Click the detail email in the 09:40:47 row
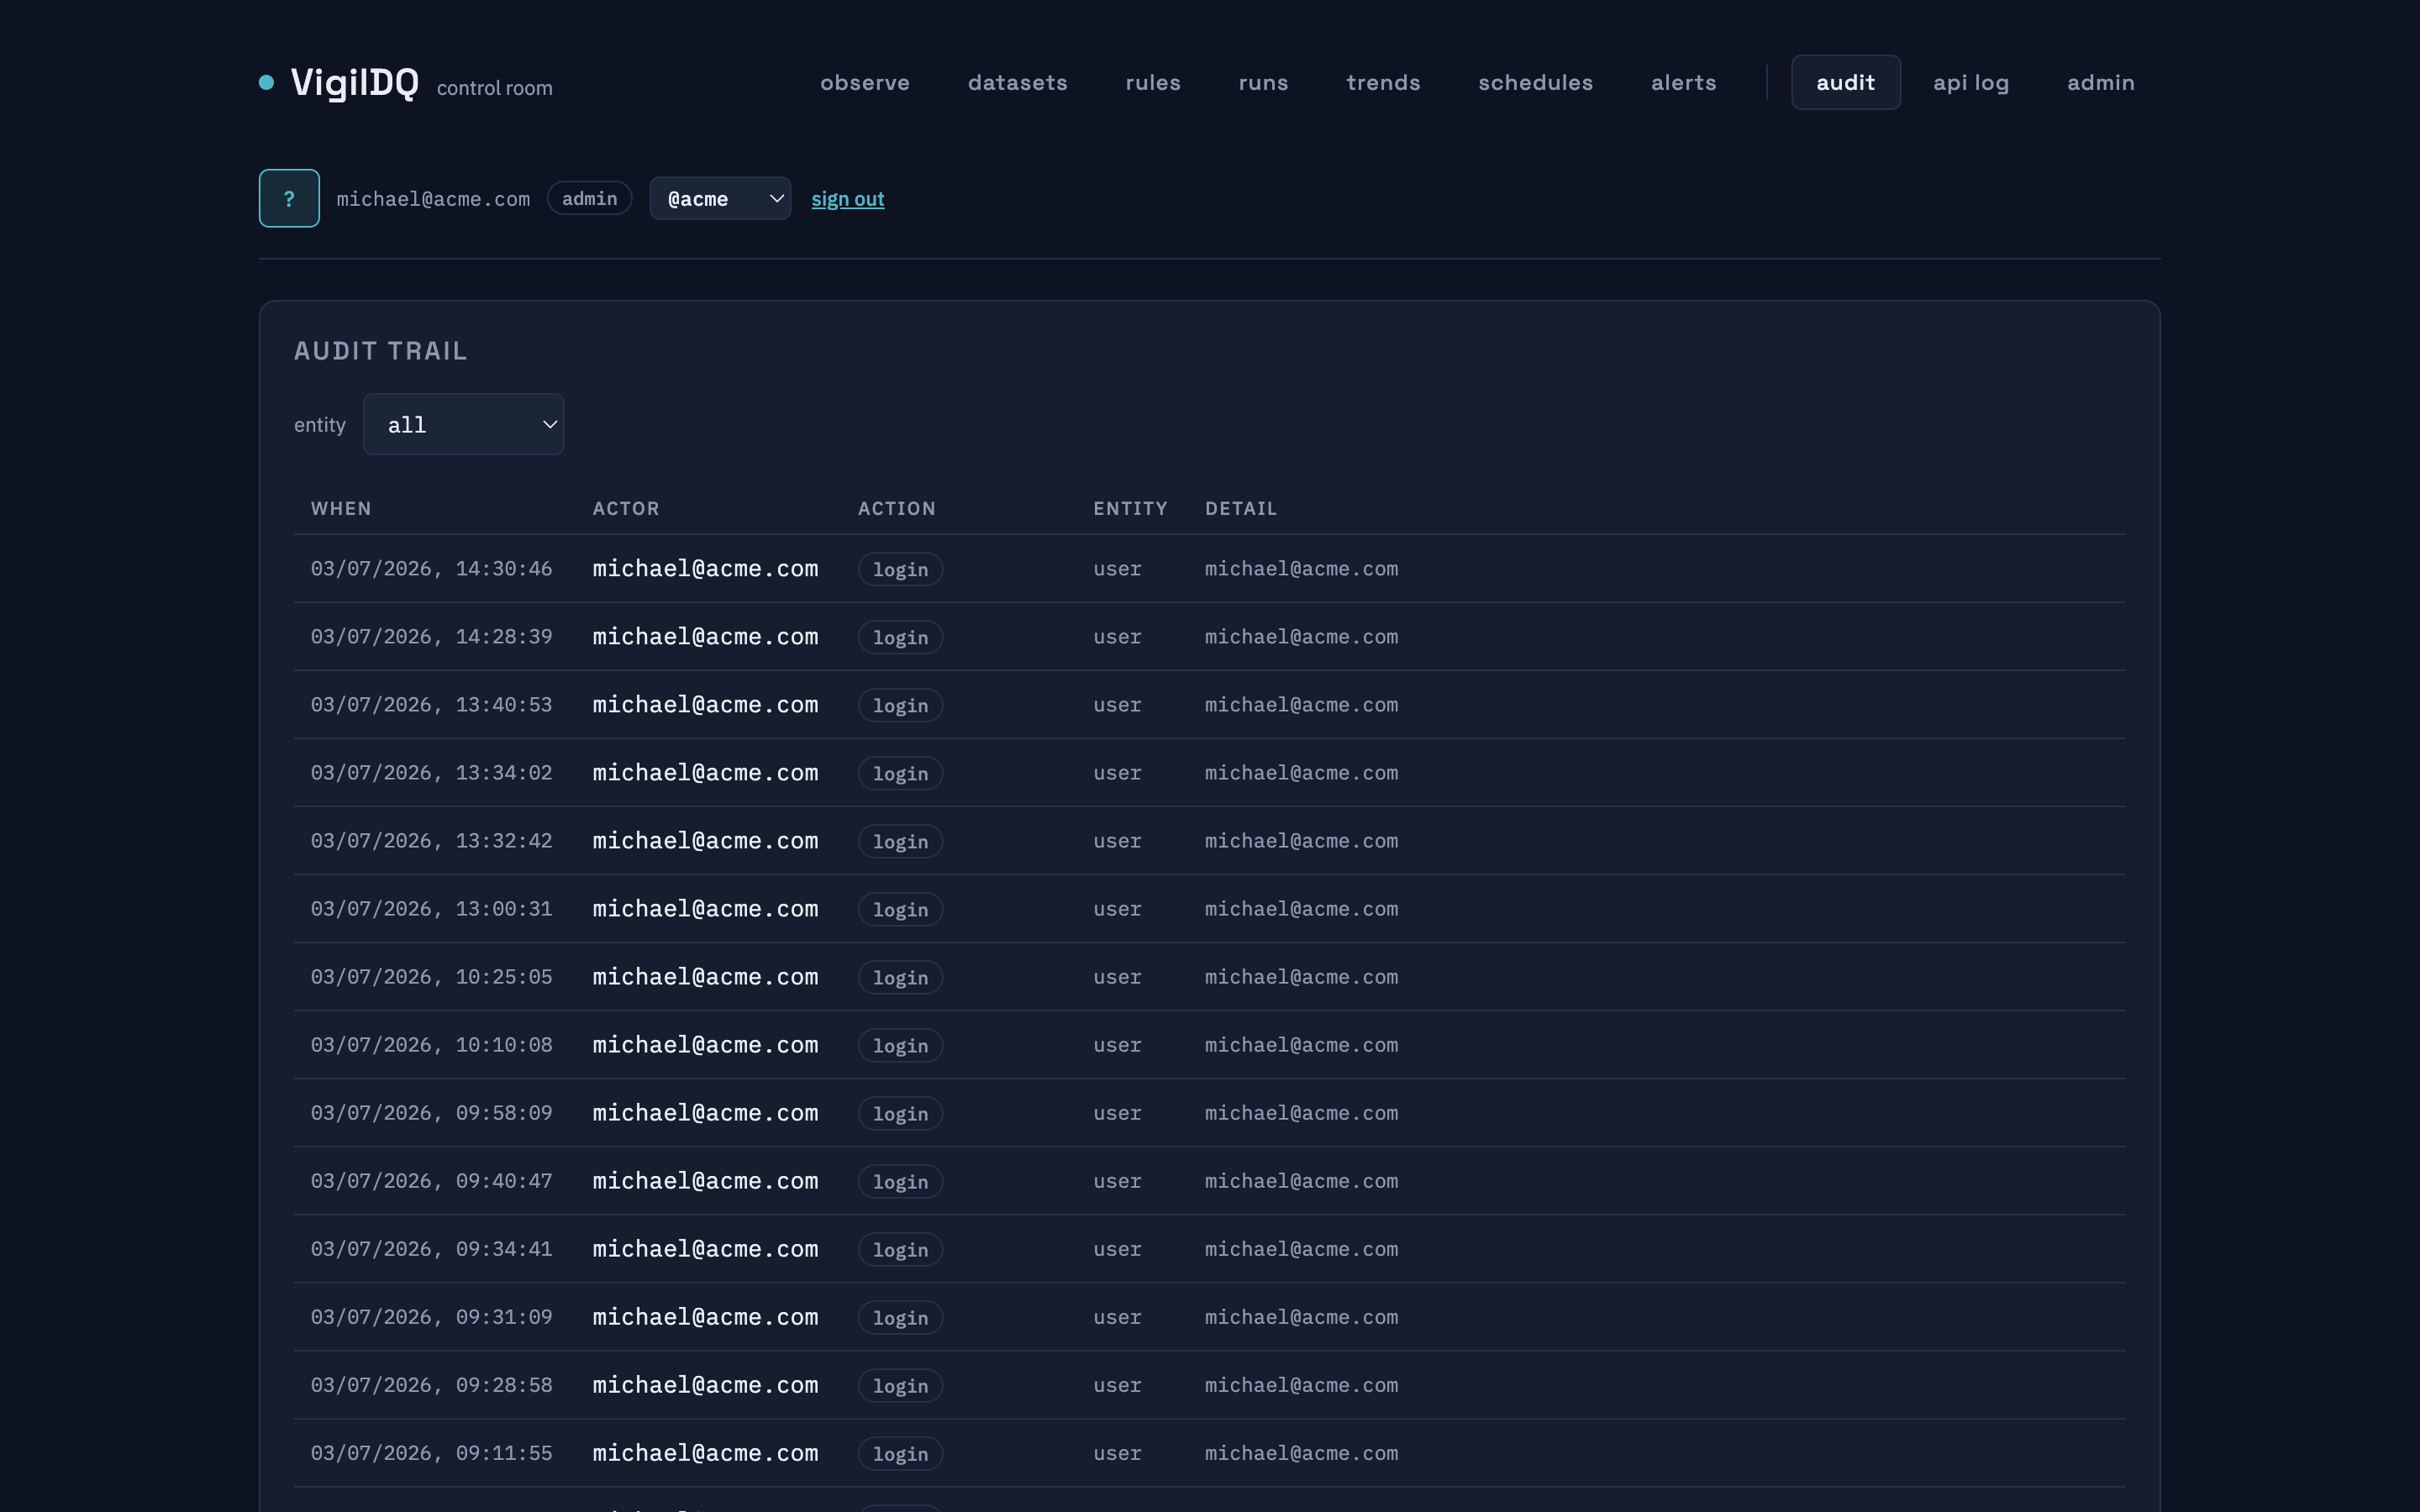The width and height of the screenshot is (2420, 1512). point(1301,1181)
